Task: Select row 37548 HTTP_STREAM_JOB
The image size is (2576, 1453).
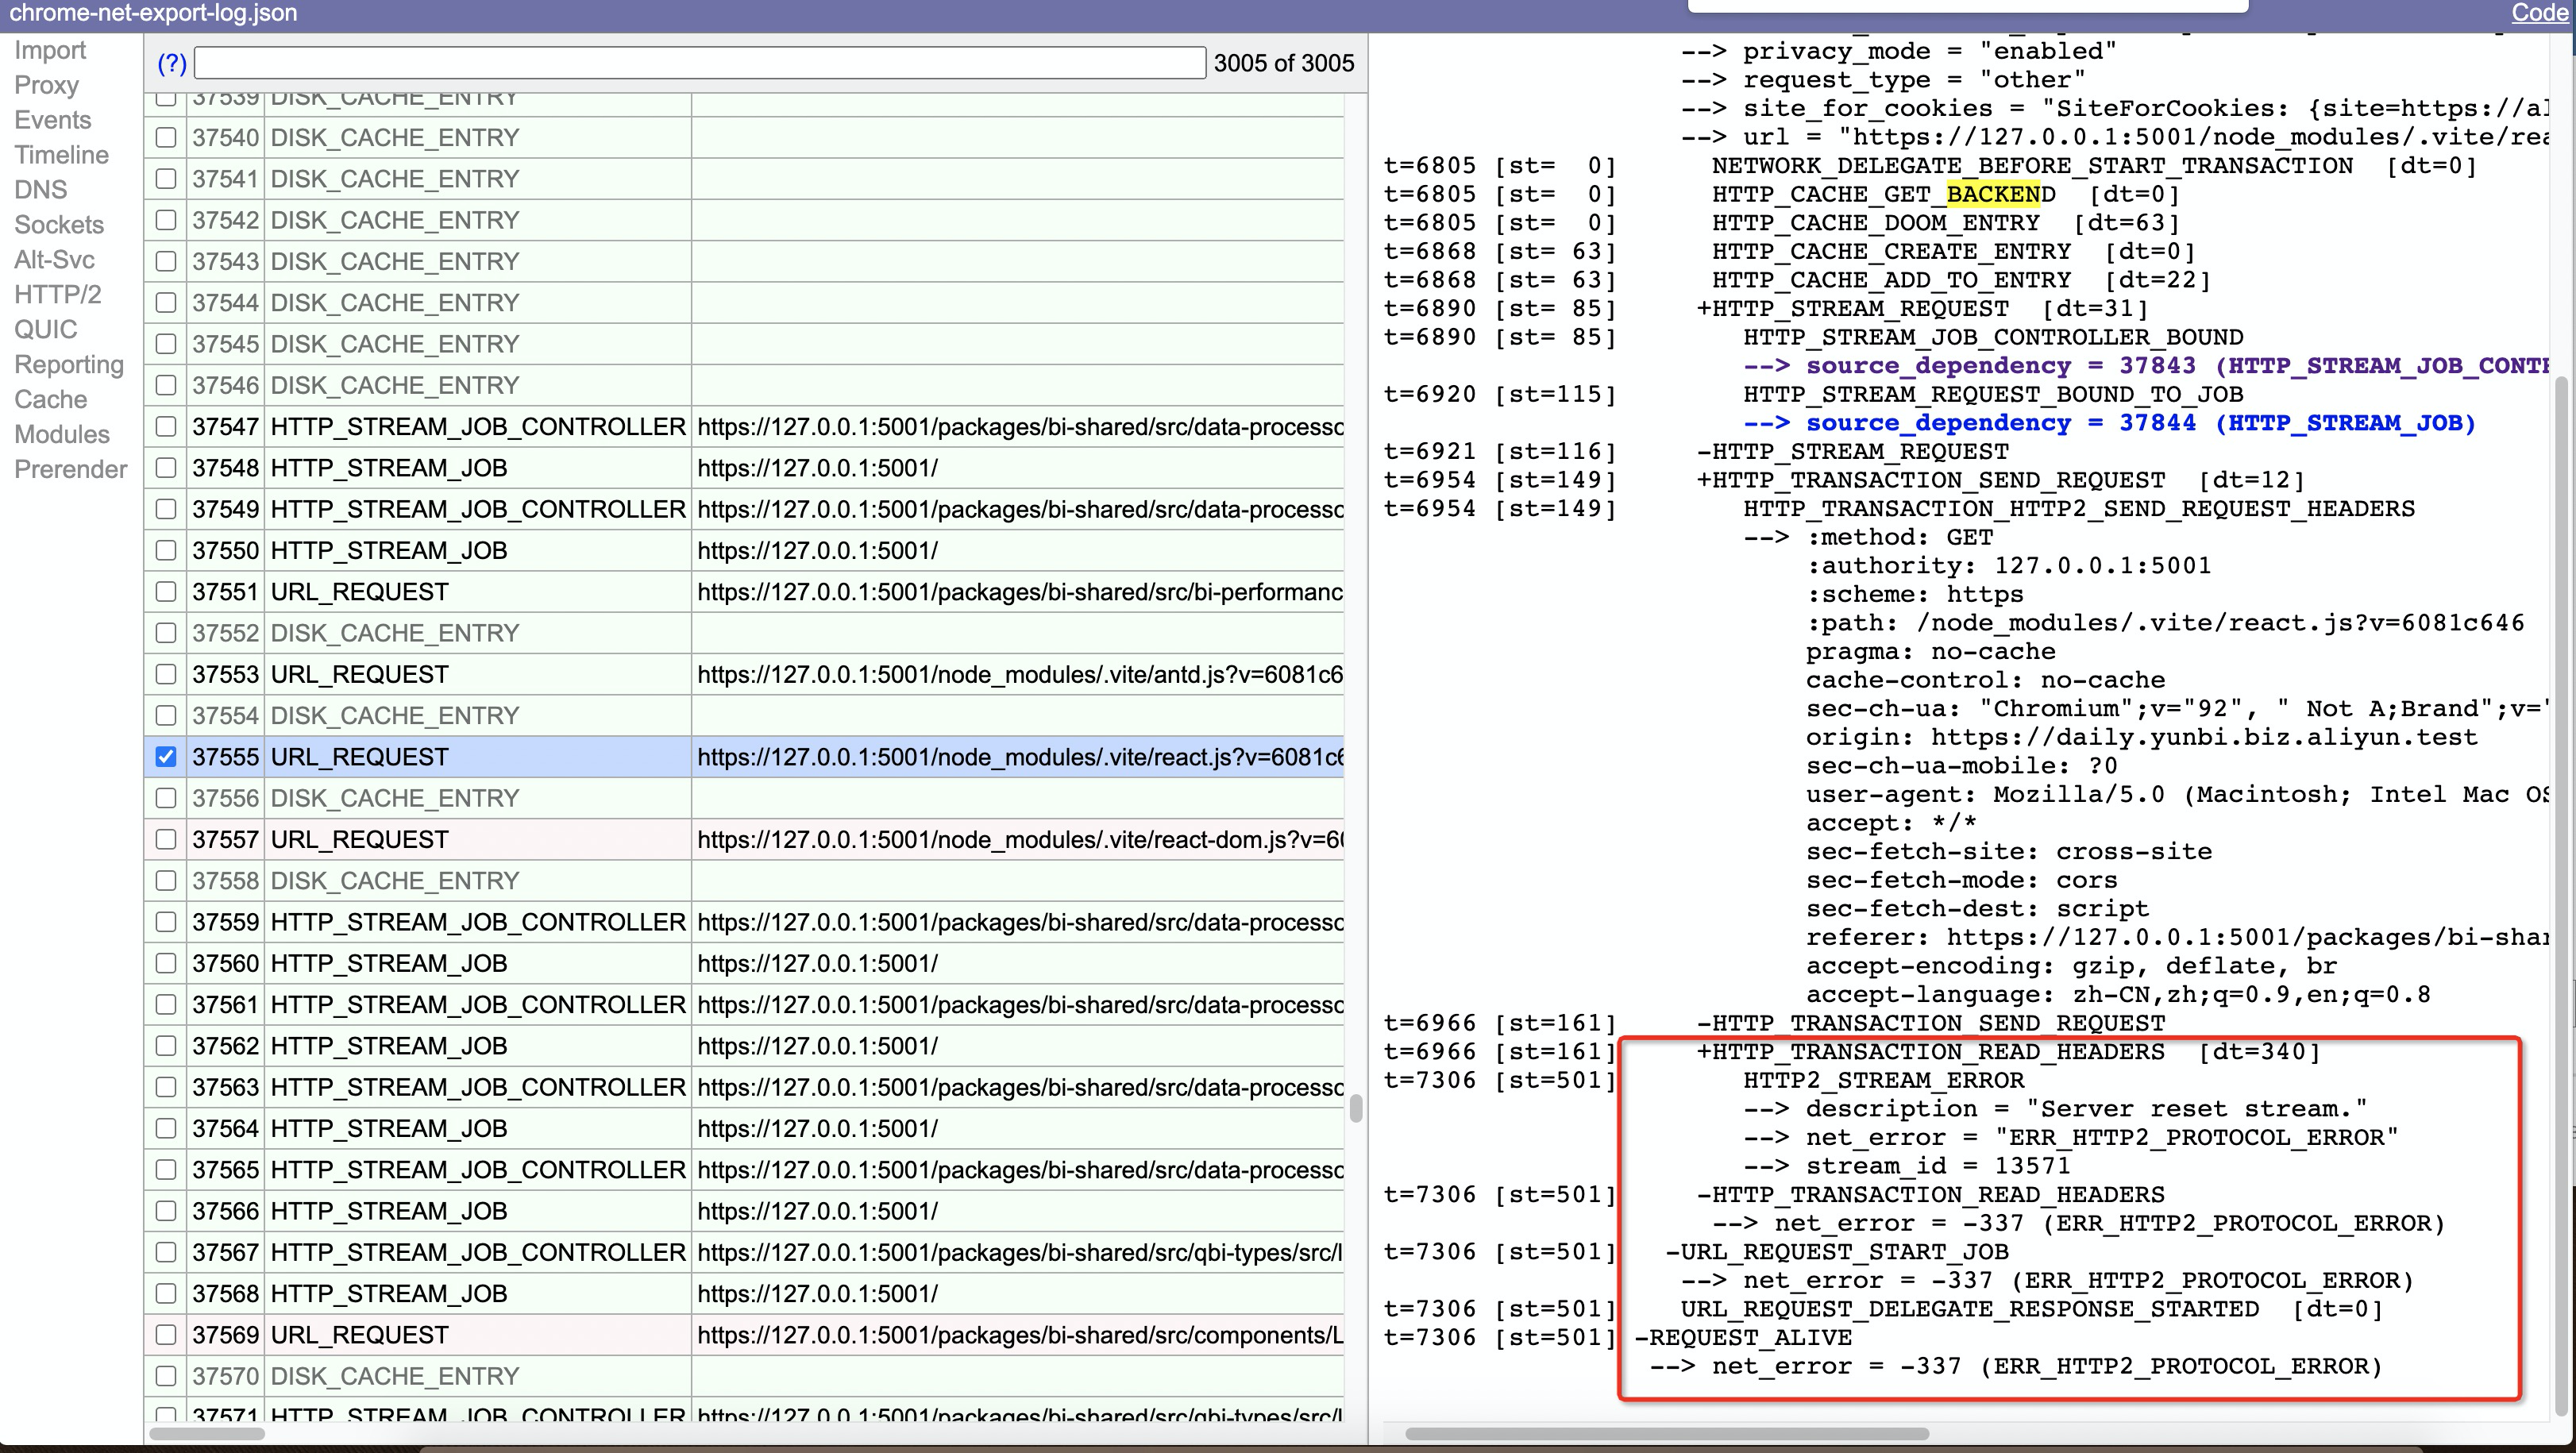Action: pos(744,468)
